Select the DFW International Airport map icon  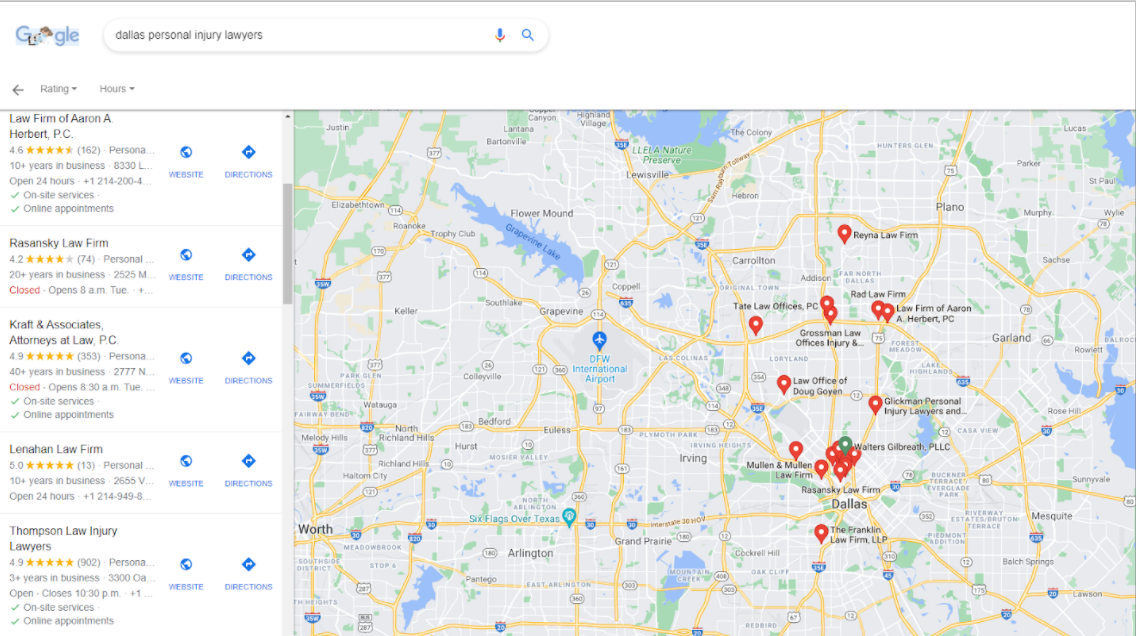[x=599, y=342]
